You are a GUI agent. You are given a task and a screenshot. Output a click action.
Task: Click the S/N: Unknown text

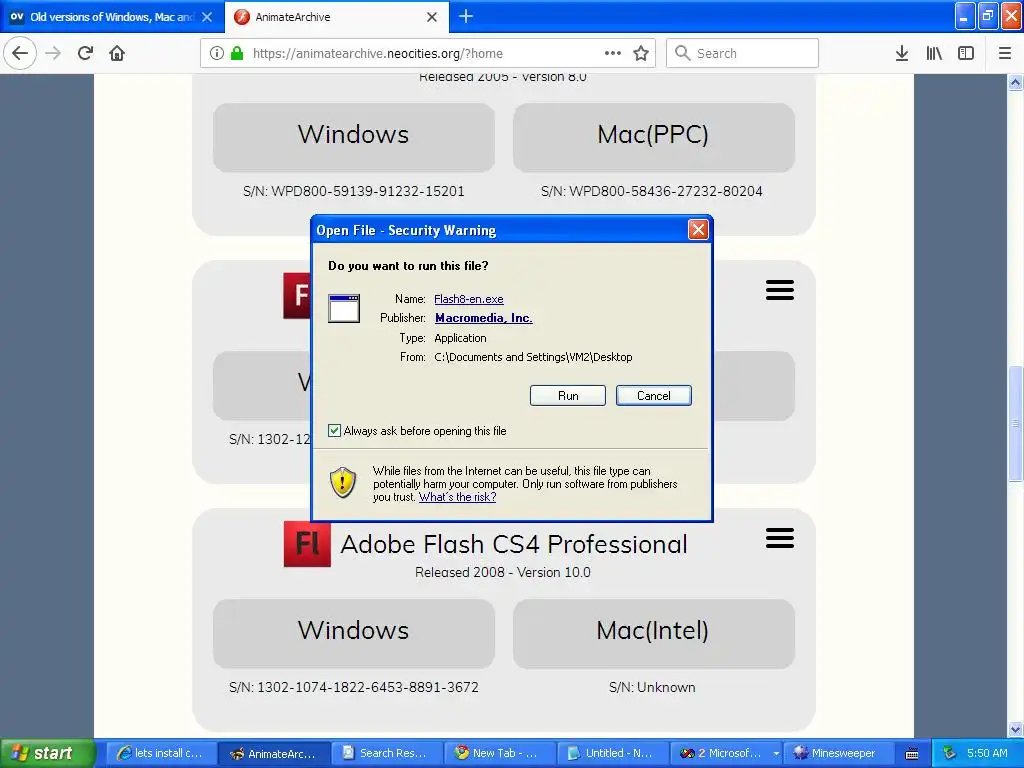point(652,687)
